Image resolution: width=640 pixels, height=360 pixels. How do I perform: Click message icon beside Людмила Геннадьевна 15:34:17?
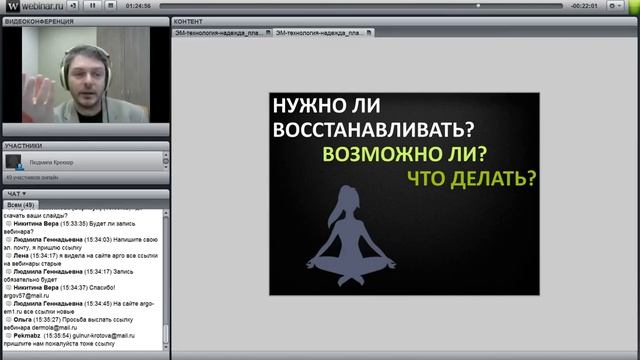[x=8, y=271]
